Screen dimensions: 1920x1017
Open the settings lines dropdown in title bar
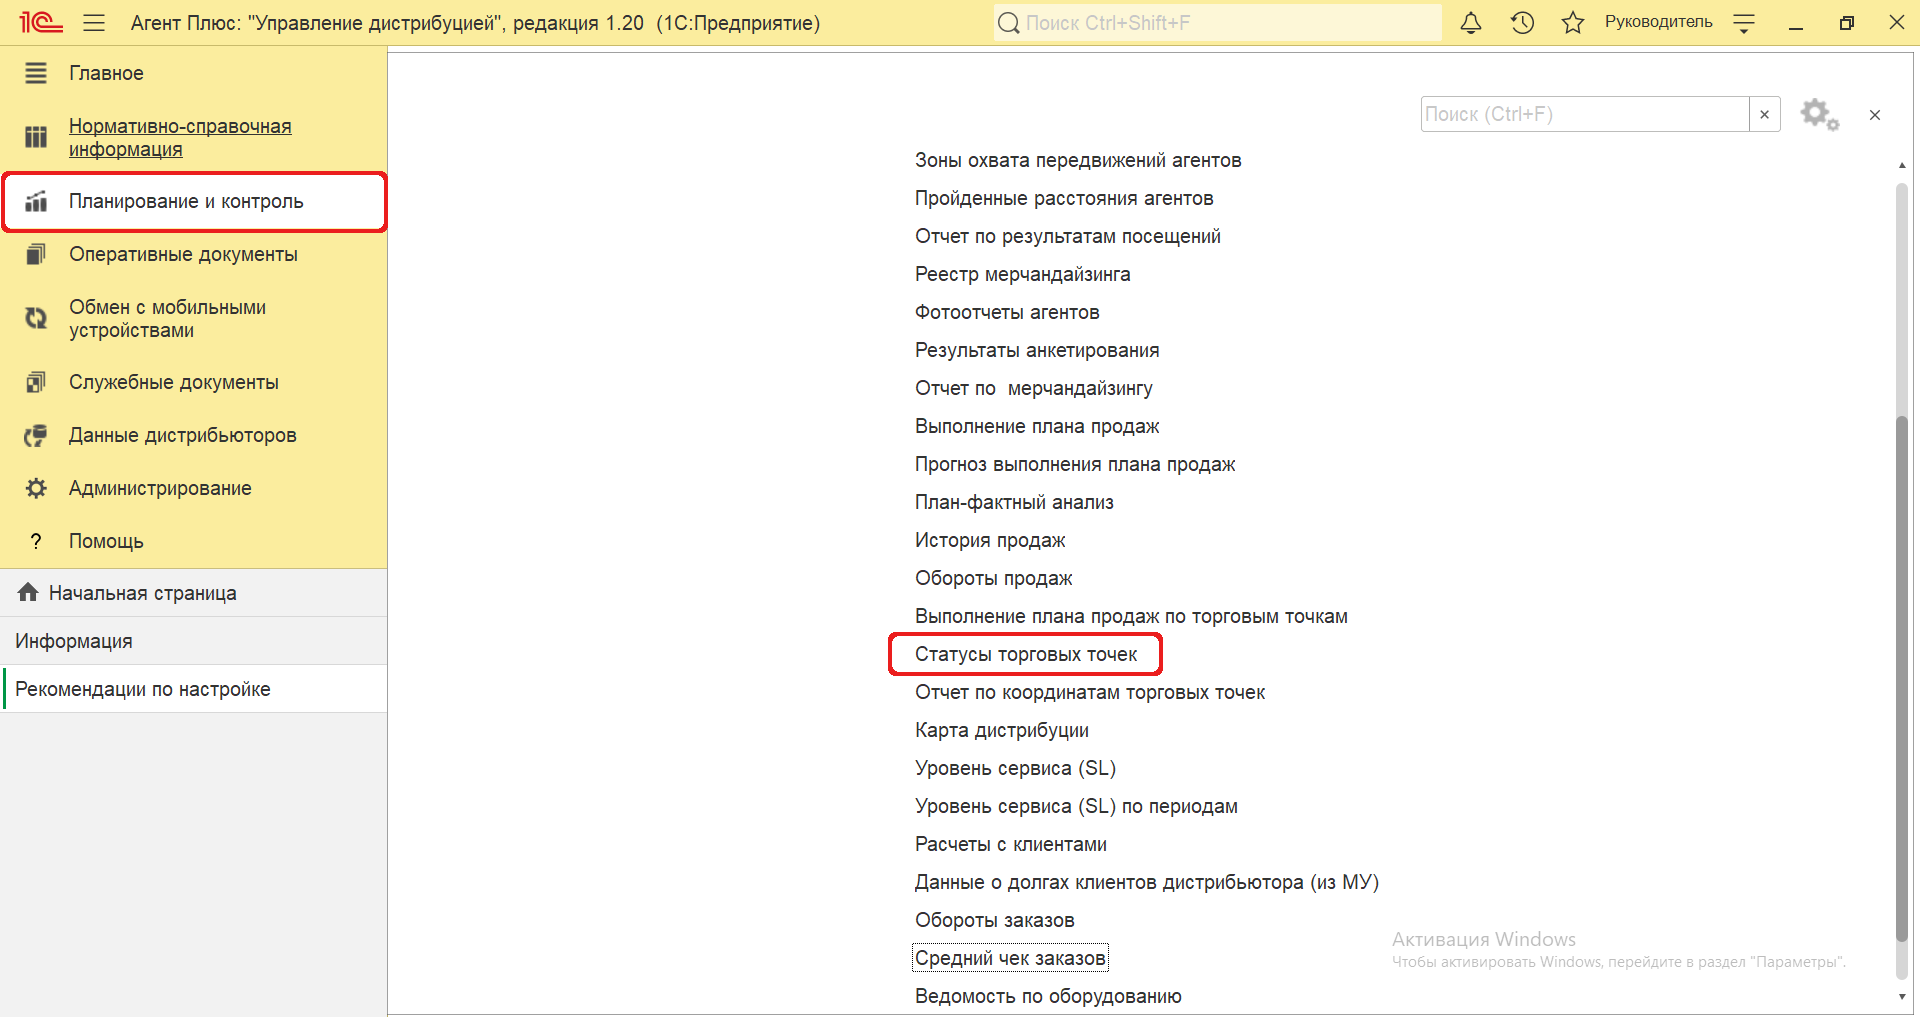(x=1744, y=23)
